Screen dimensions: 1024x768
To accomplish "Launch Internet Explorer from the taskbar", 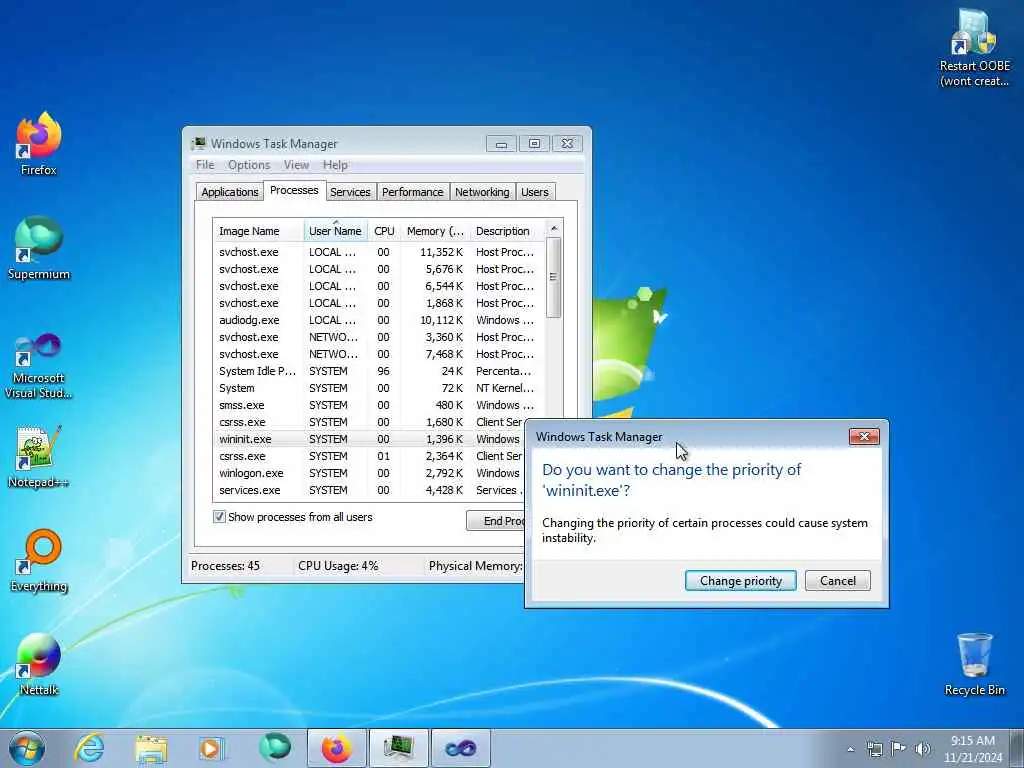I will pos(89,748).
